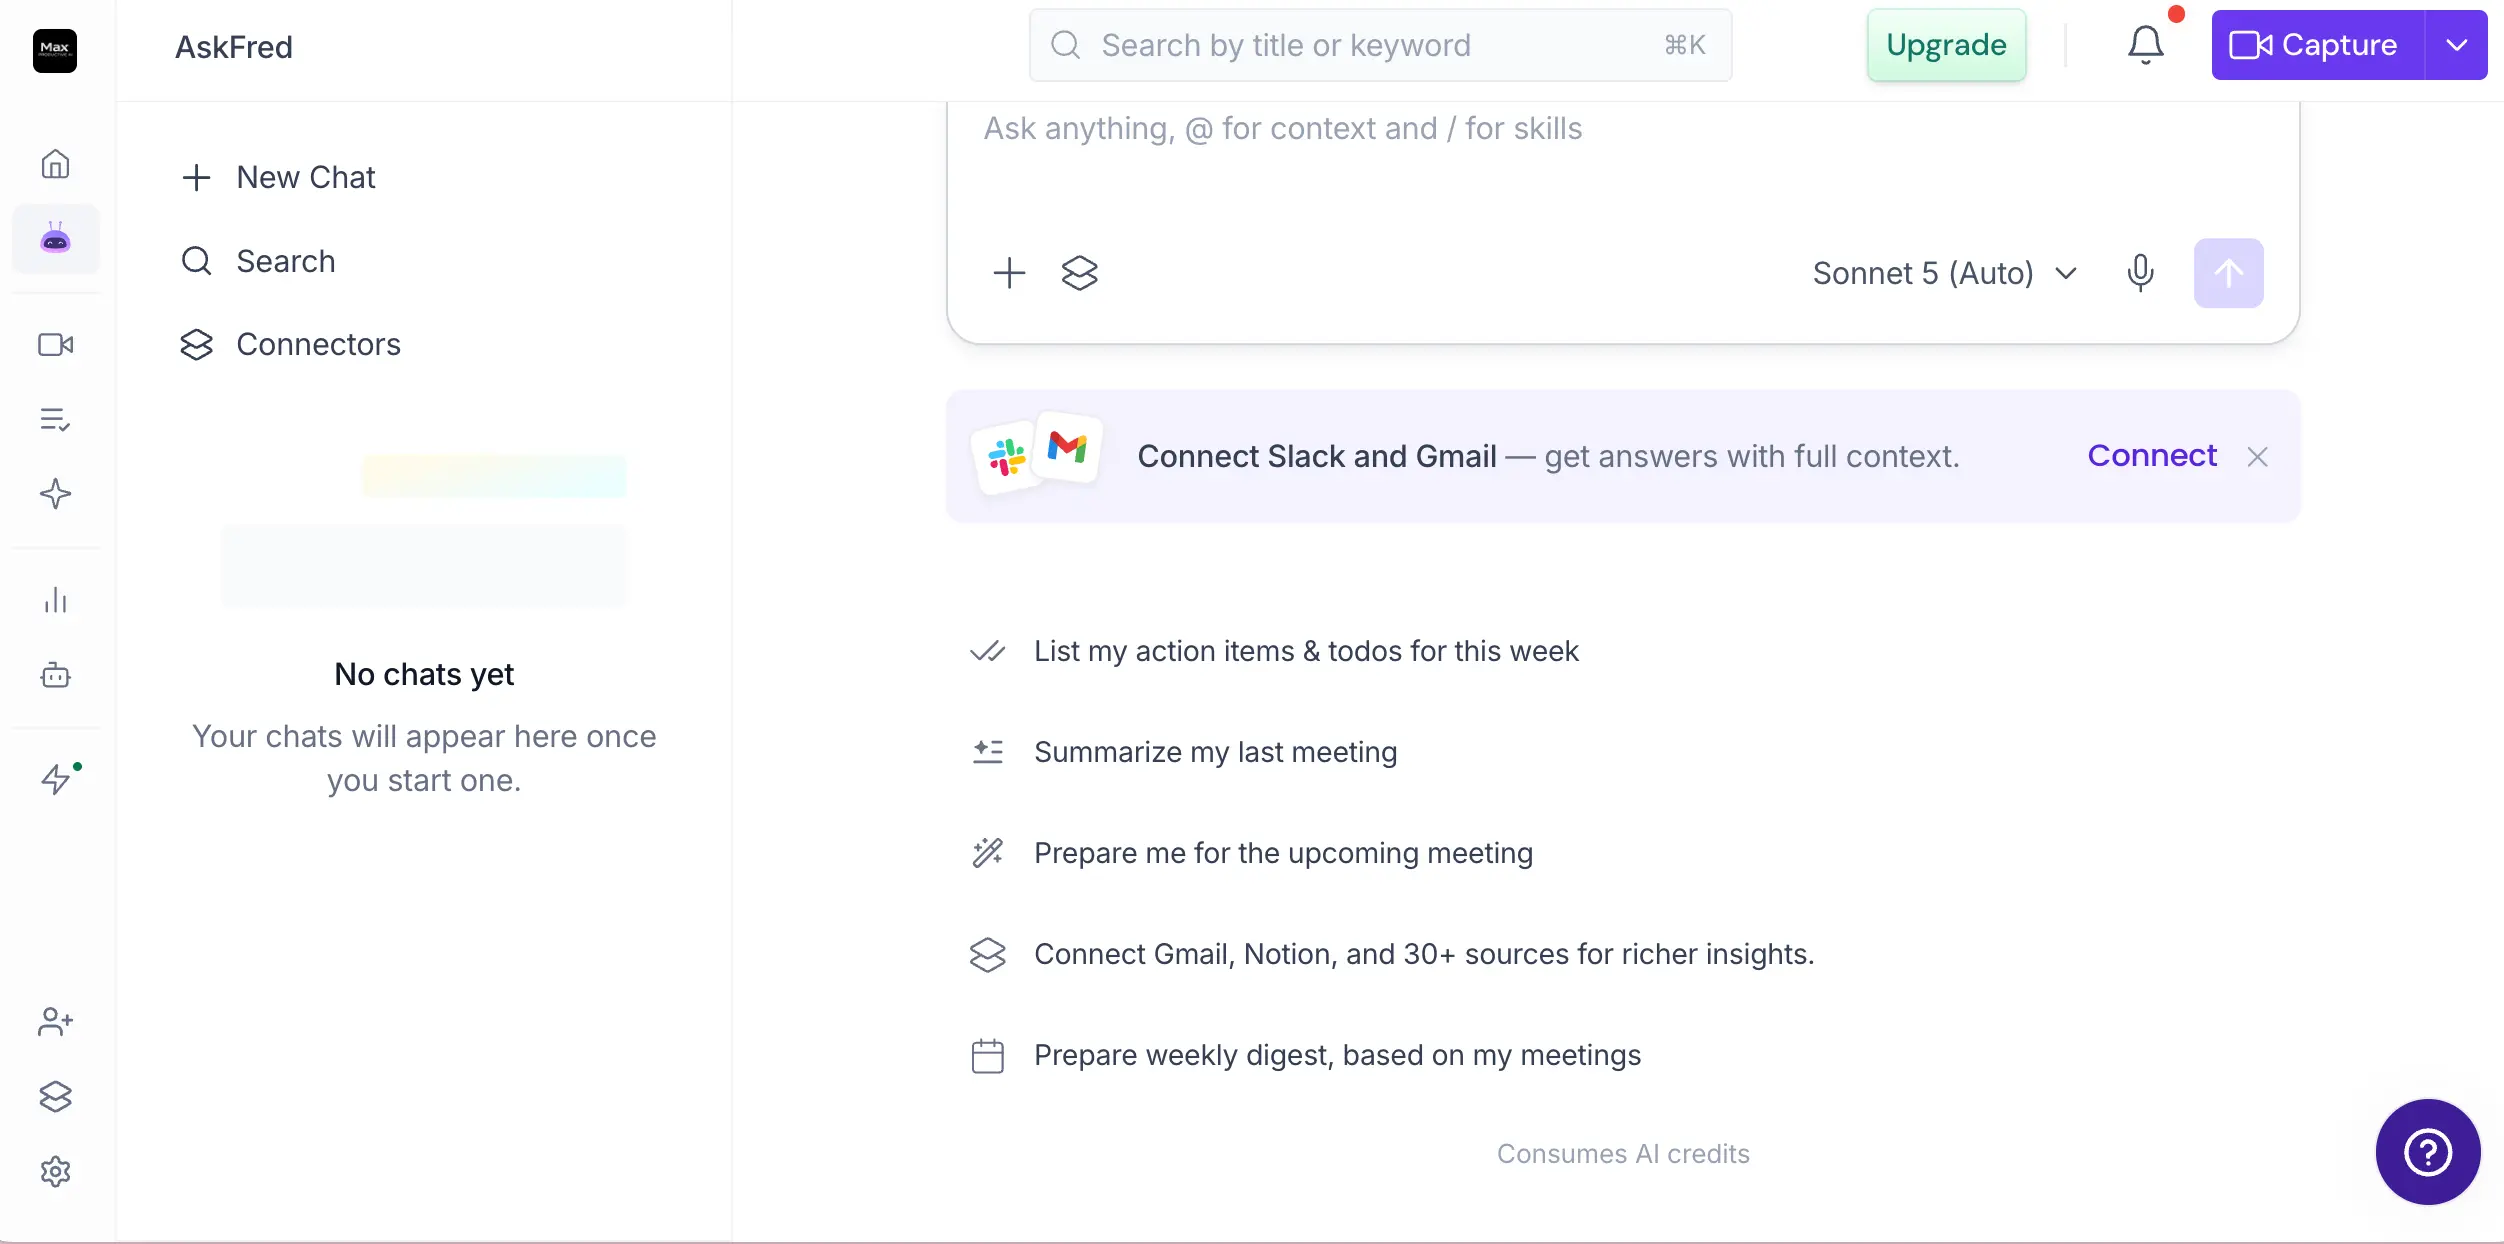
Task: Open the bot recorder sidebar icon
Action: click(56, 676)
